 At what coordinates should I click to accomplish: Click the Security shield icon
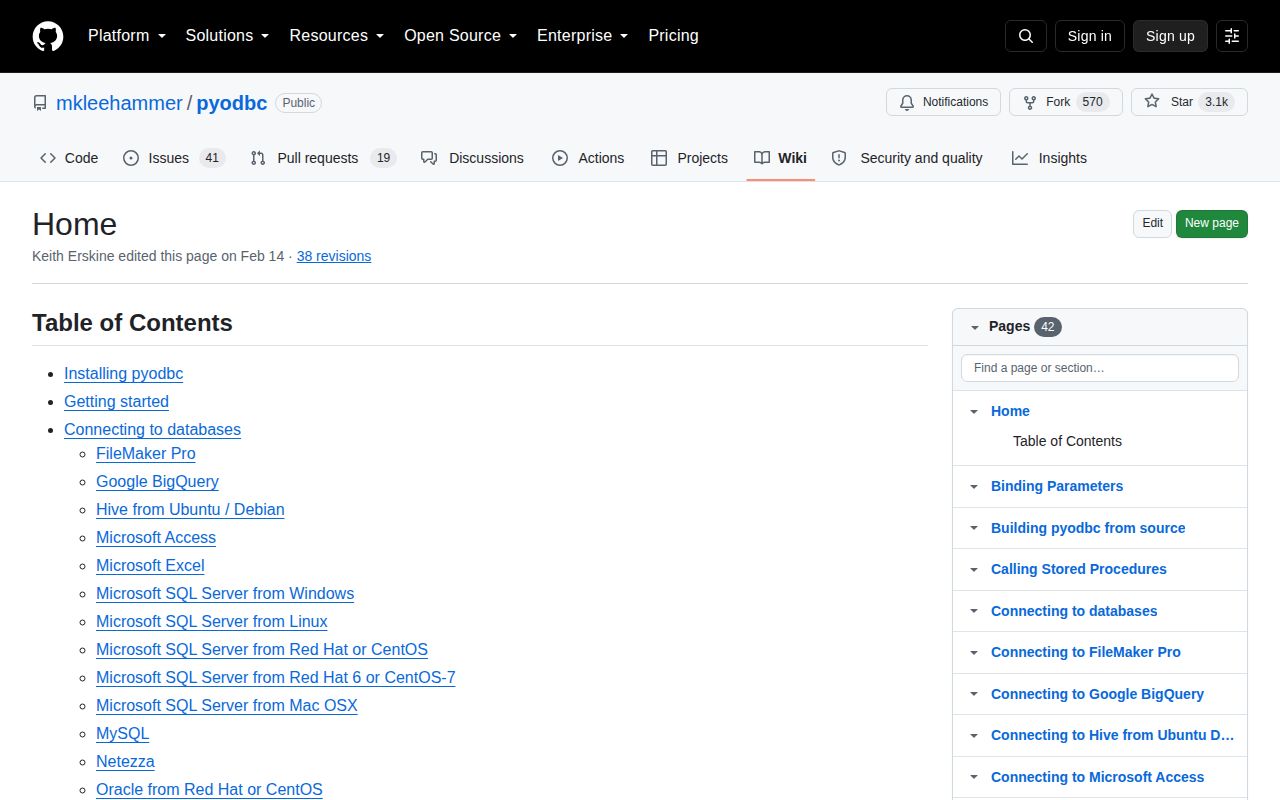[x=839, y=158]
